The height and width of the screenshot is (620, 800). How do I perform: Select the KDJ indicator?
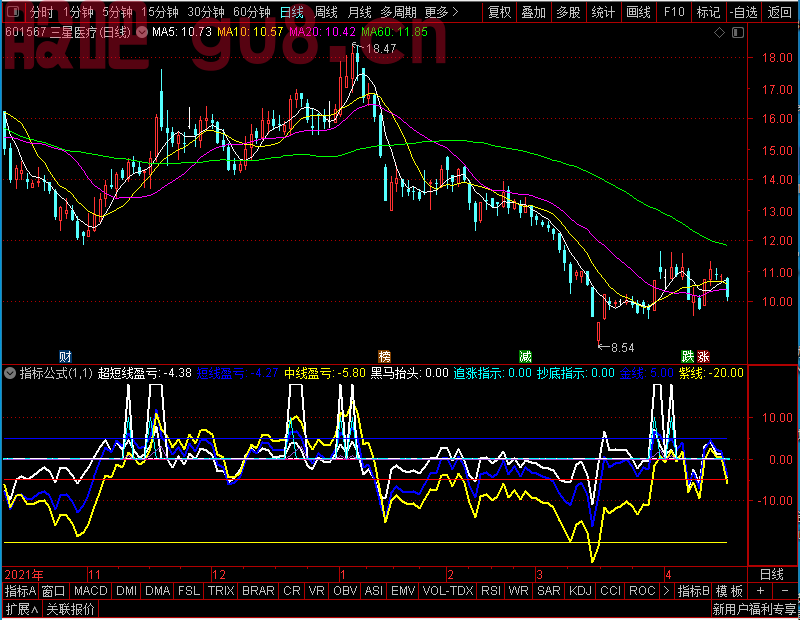point(581,591)
